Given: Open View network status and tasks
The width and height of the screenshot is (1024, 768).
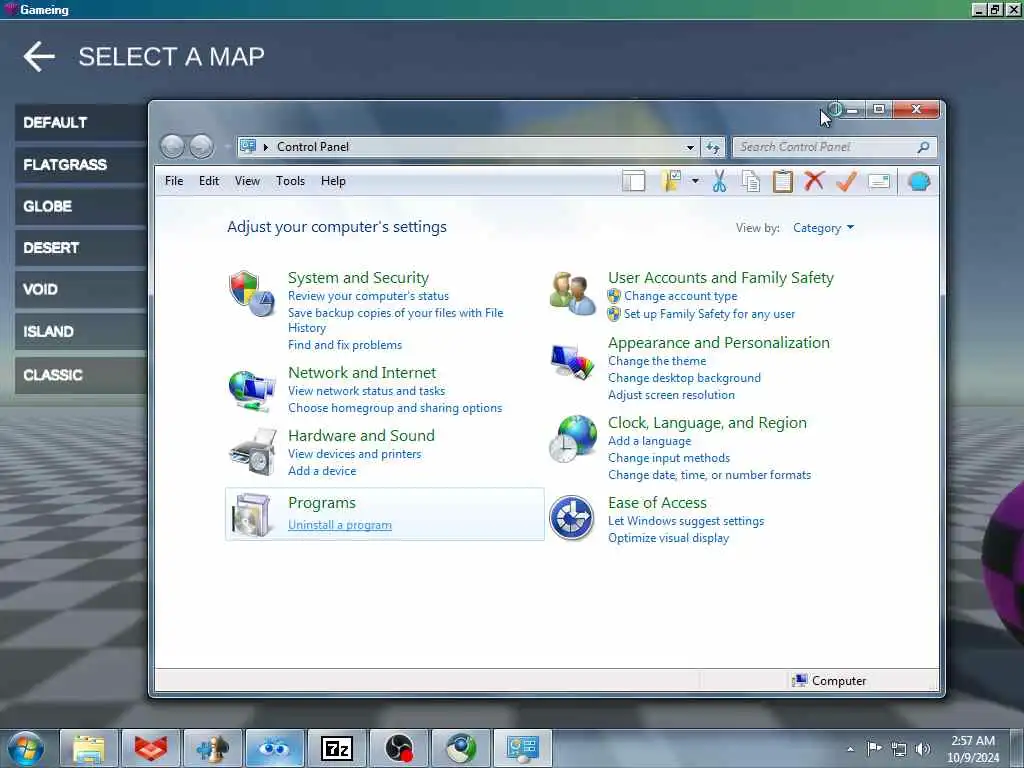Looking at the screenshot, I should coord(366,391).
